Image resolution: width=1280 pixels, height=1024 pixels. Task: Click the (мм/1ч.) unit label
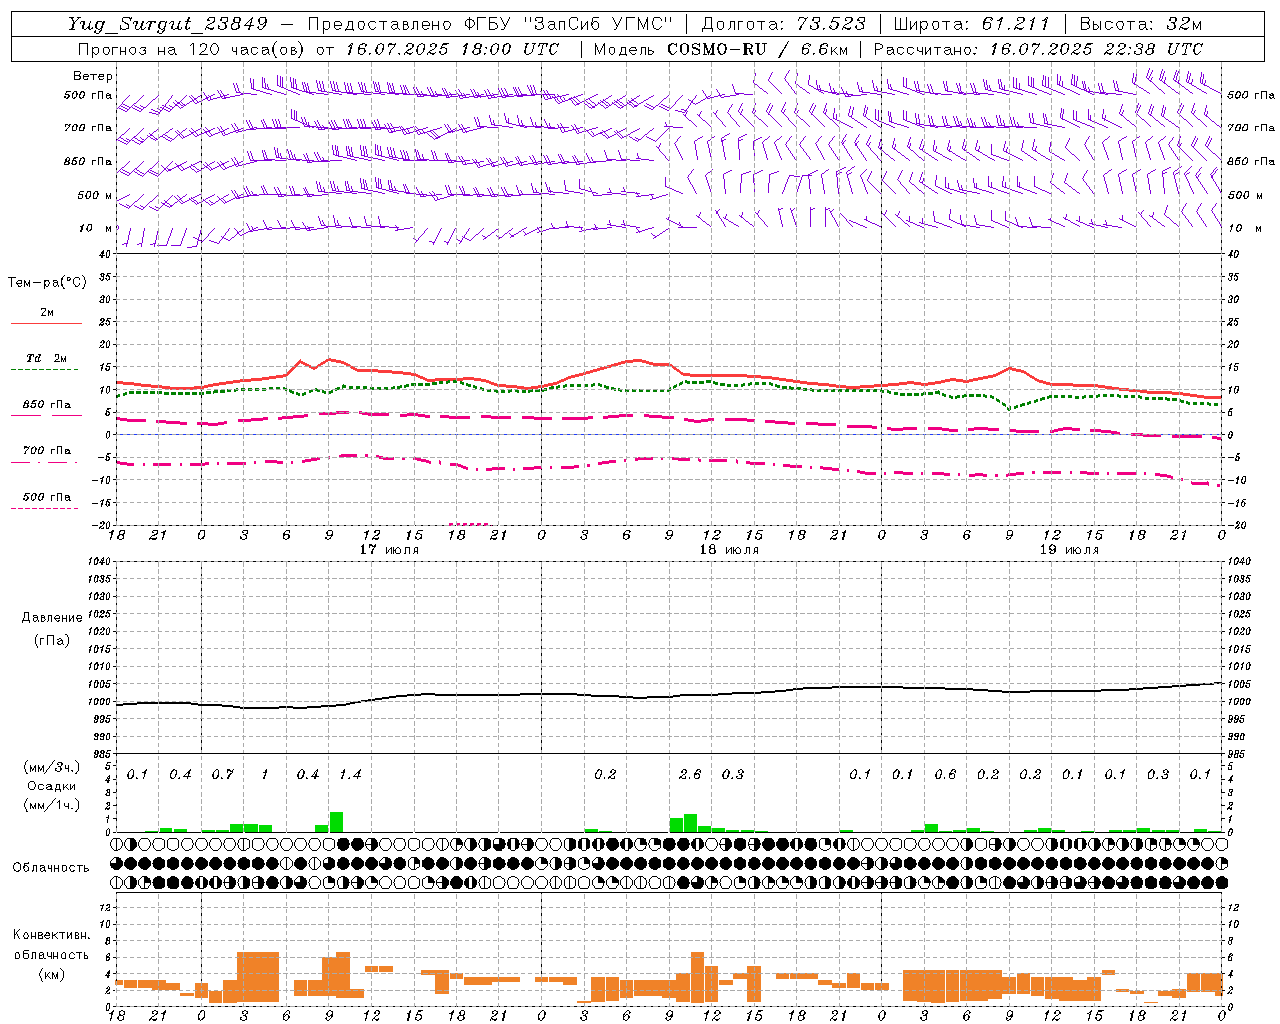point(50,805)
